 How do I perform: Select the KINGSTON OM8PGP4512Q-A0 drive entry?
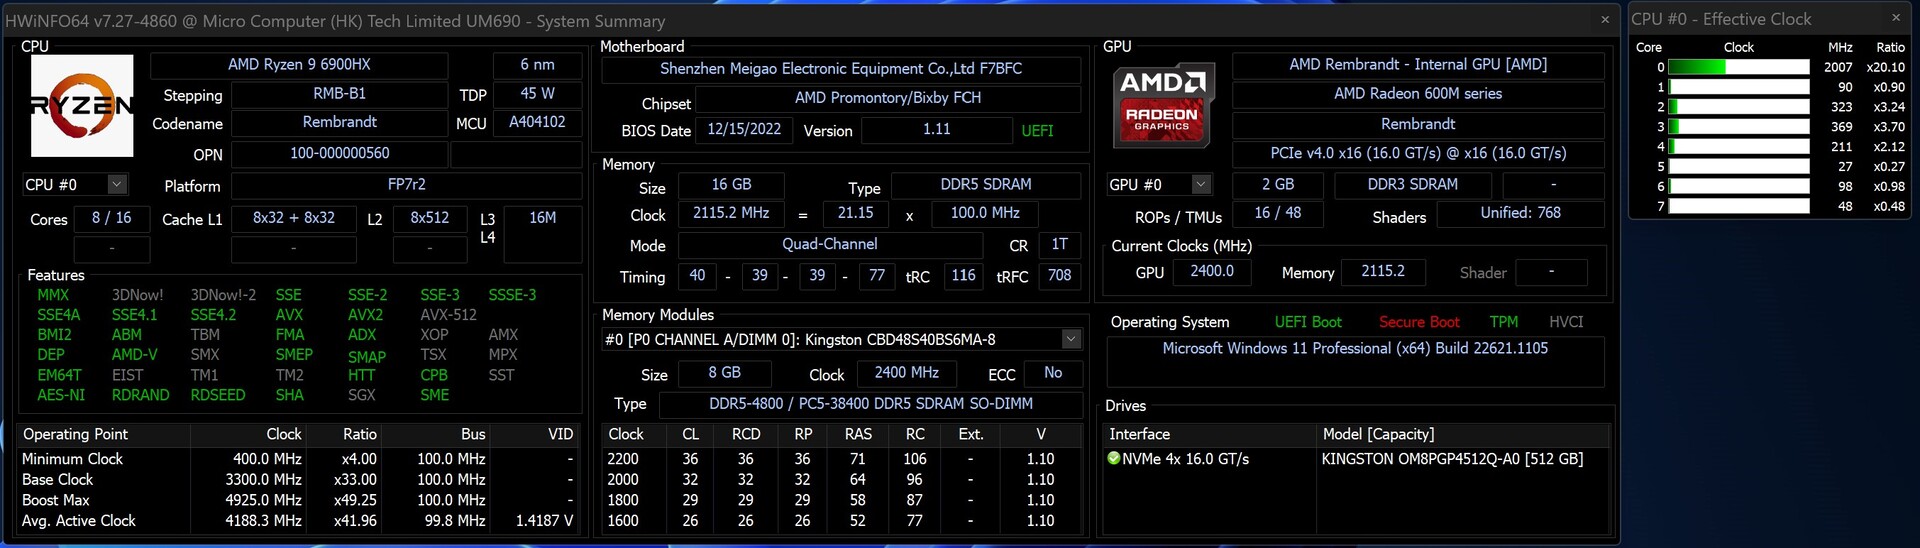click(1452, 459)
